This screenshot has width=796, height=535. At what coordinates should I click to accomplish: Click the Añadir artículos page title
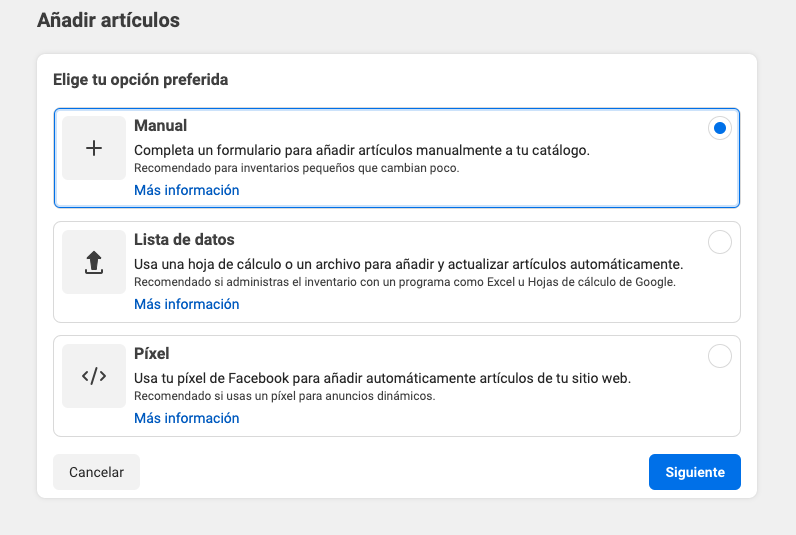tap(108, 20)
